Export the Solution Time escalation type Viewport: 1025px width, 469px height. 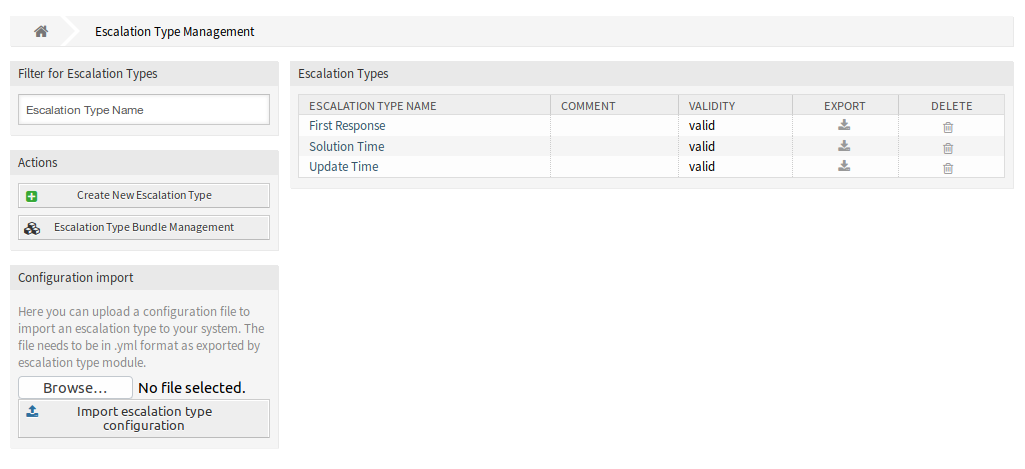844,146
